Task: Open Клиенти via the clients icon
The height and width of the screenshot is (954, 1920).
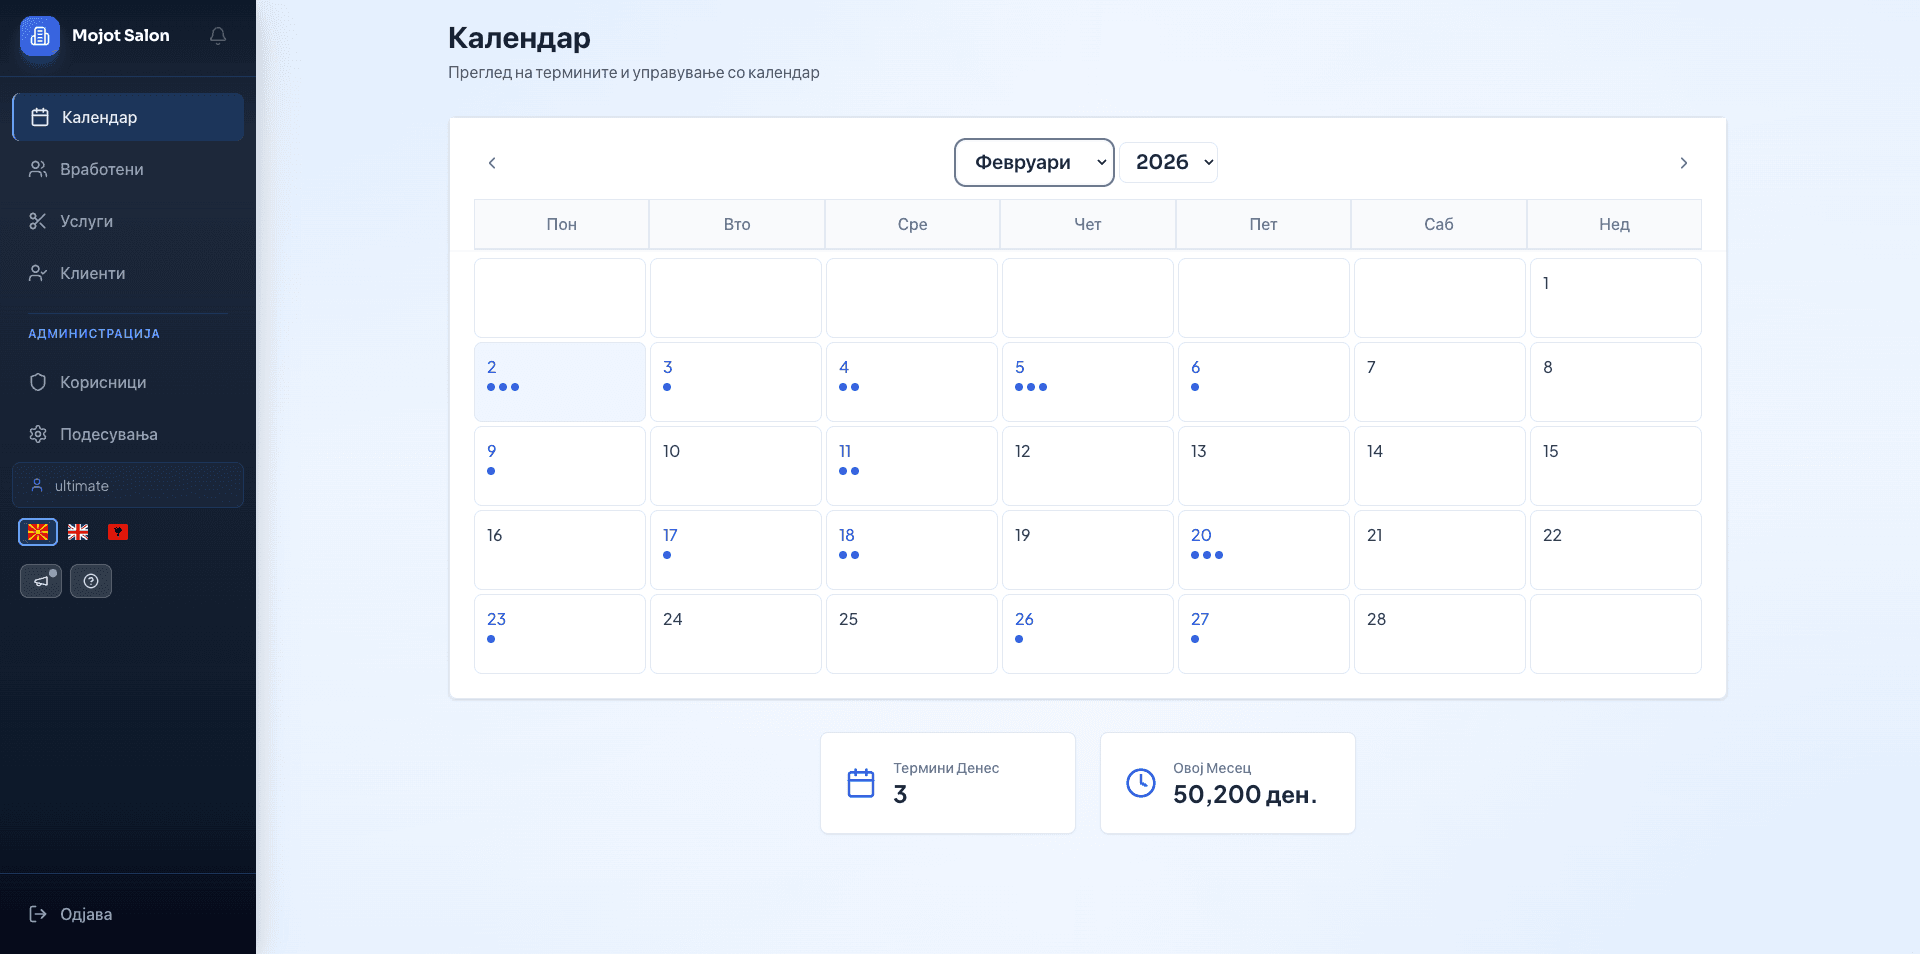Action: [38, 273]
